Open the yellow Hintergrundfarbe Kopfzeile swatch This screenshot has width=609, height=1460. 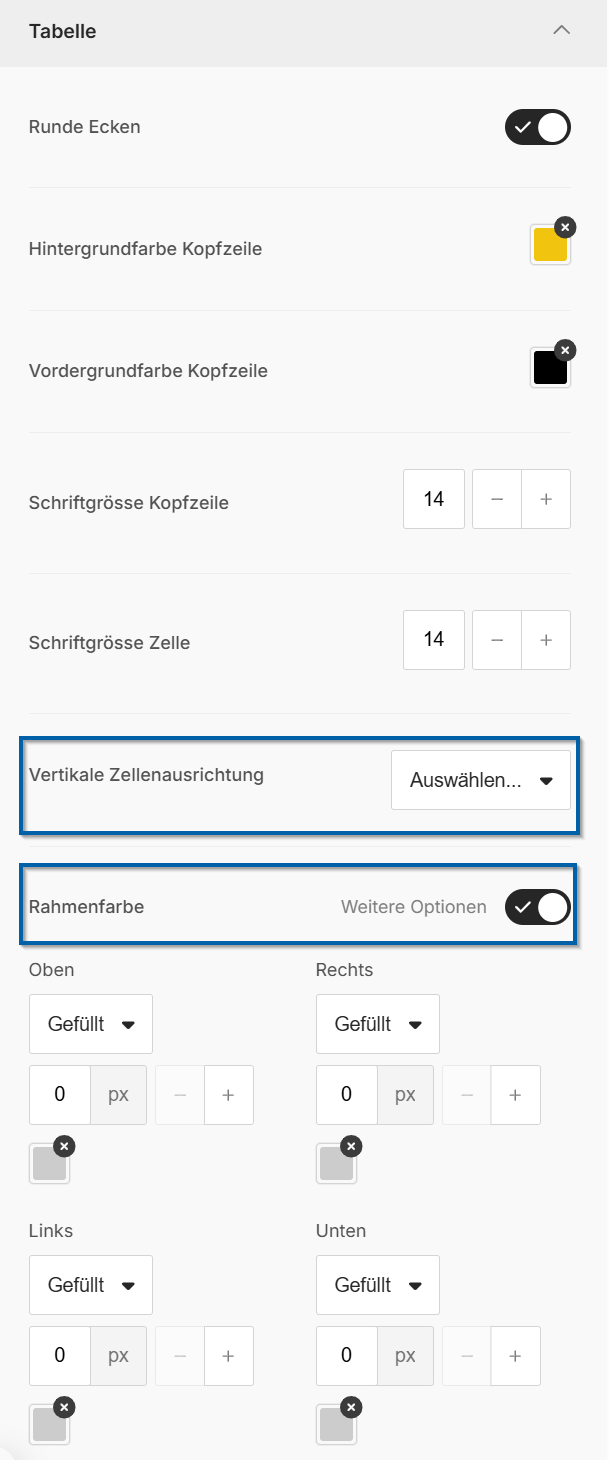pos(550,247)
